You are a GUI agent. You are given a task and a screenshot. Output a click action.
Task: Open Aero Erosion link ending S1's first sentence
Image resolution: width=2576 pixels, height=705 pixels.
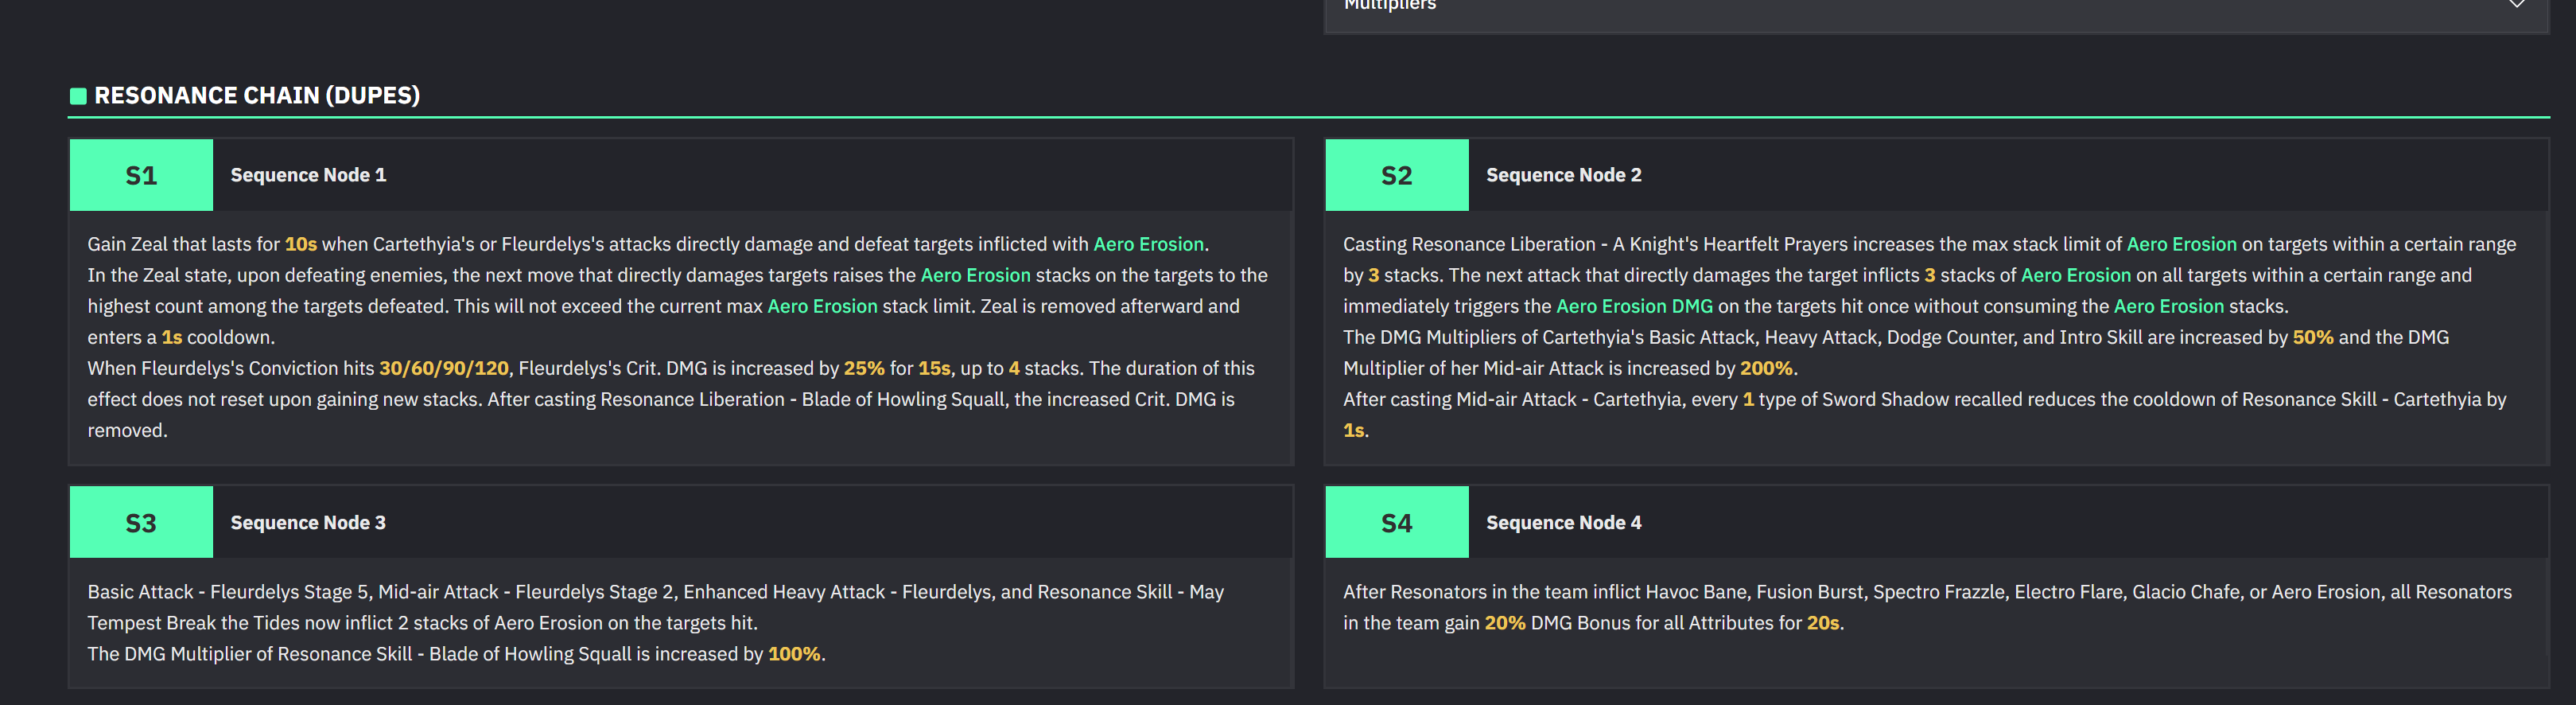pos(1148,244)
